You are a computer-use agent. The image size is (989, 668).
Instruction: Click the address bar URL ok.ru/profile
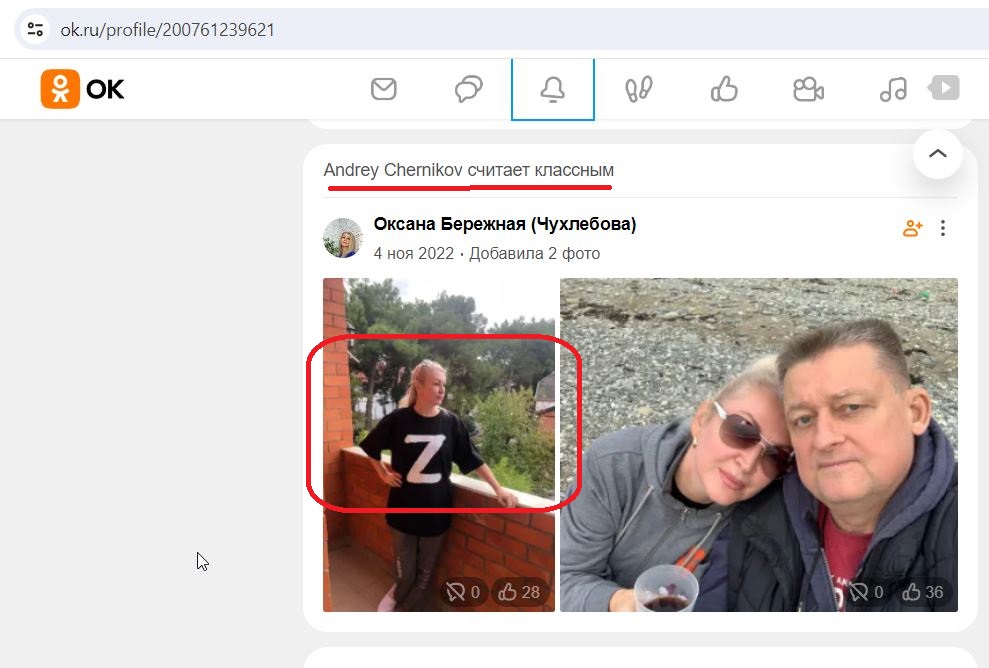(168, 30)
